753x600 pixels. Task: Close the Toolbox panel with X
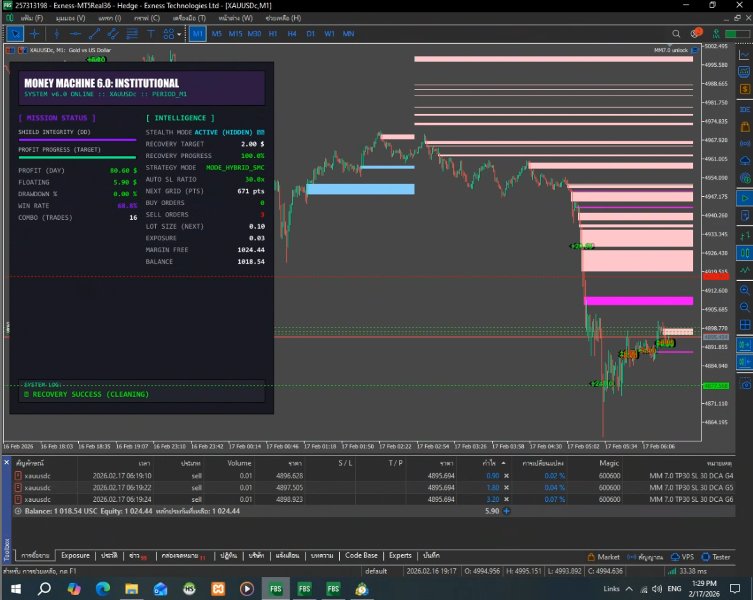[6, 462]
